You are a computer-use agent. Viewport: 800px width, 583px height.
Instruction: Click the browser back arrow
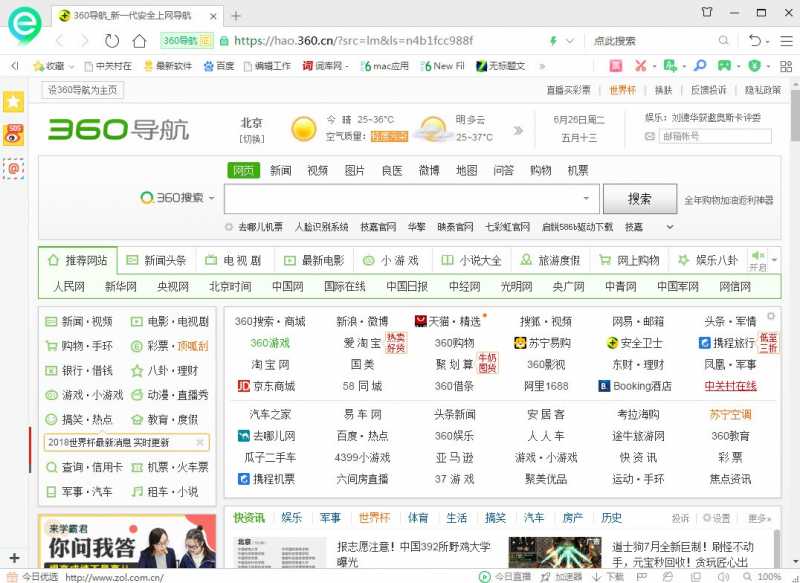click(x=60, y=41)
